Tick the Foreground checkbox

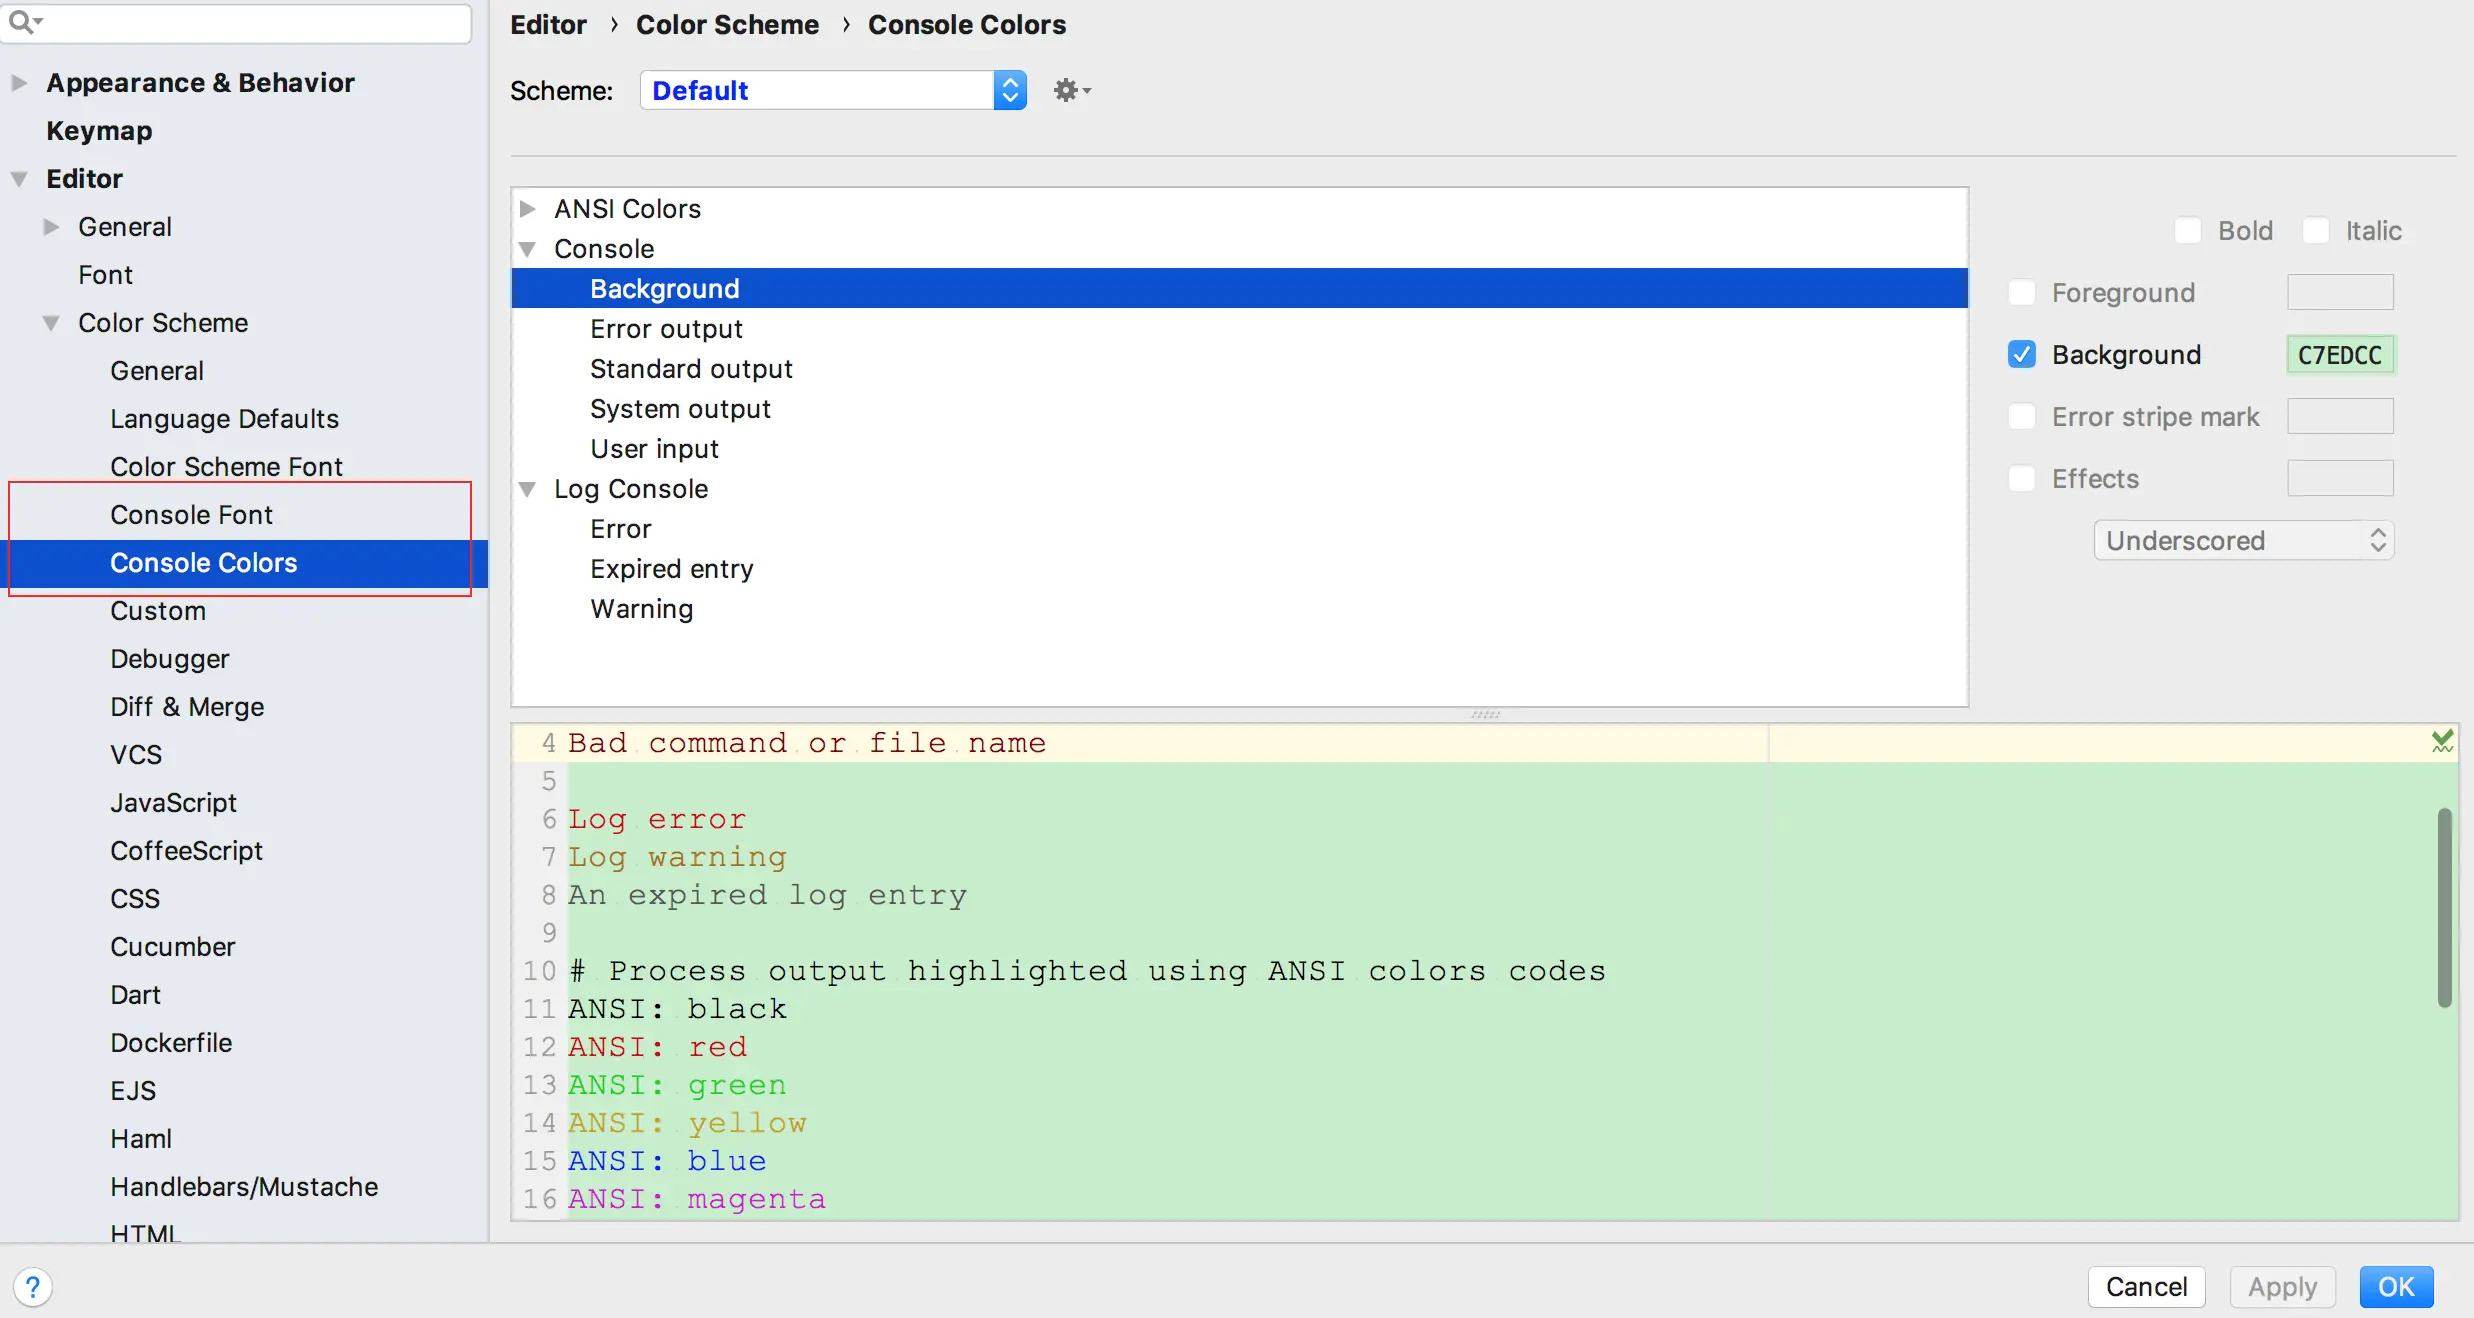pyautogui.click(x=2022, y=293)
